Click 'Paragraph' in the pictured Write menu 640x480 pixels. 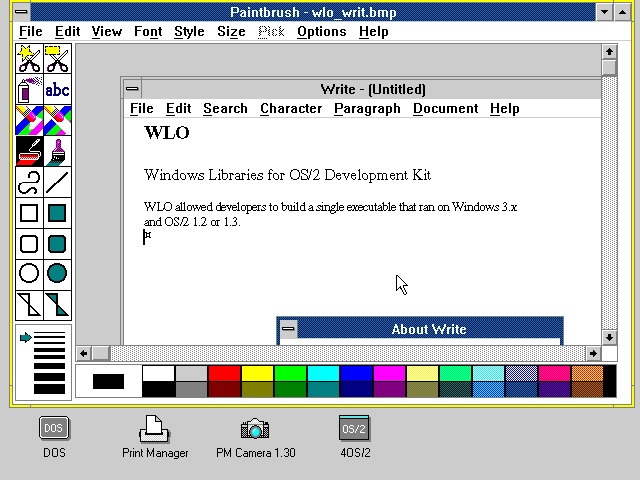point(367,109)
